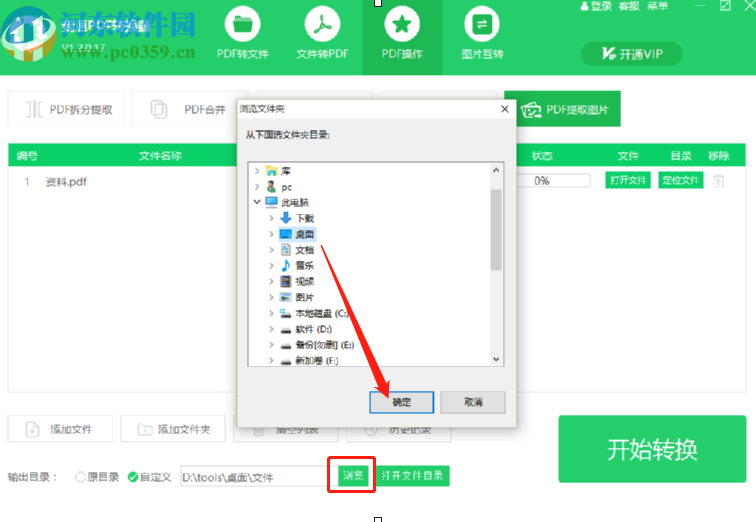Screen dimensions: 756x522
Task: Open the 图片互转 tab
Action: pos(482,33)
